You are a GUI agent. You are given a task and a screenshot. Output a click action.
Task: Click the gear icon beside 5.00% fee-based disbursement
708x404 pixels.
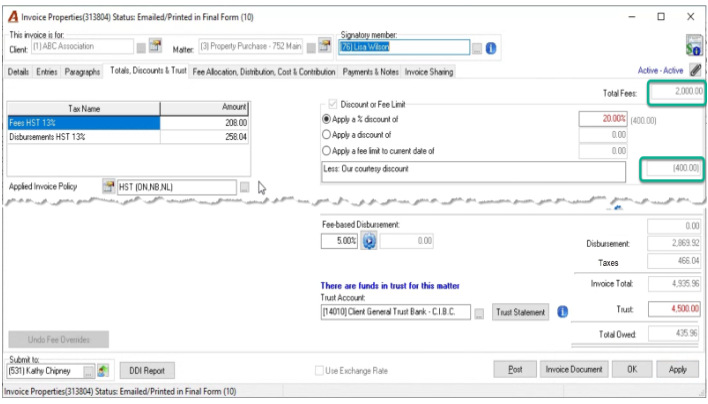pos(369,241)
